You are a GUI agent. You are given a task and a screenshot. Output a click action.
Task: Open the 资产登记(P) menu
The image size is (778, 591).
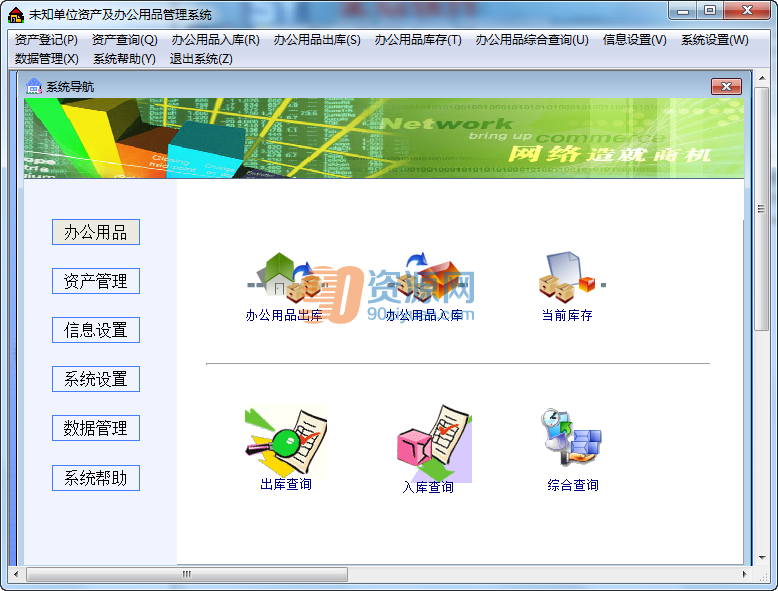click(x=46, y=40)
